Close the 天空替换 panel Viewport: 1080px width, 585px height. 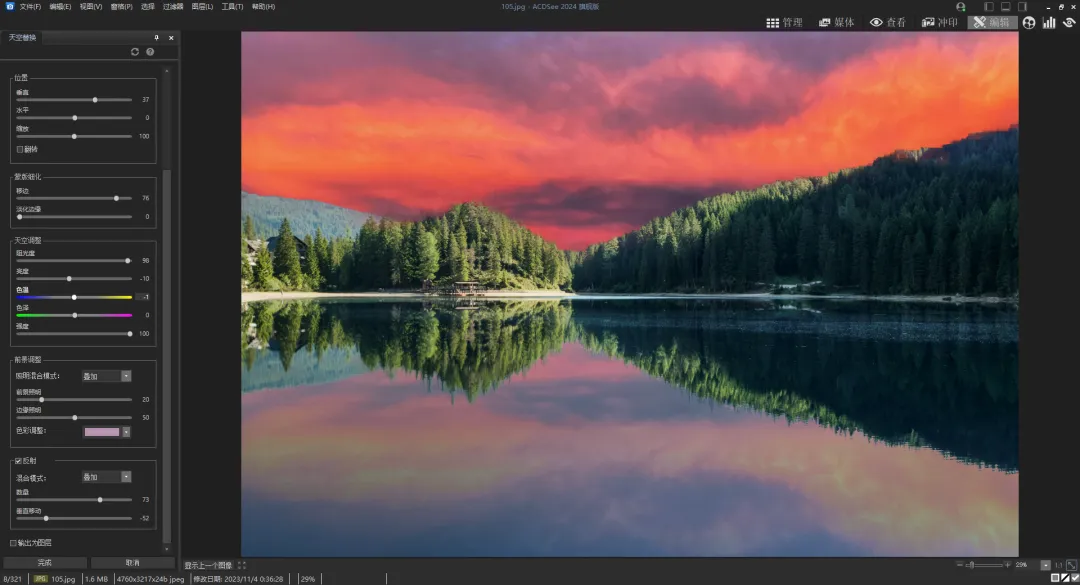click(171, 38)
